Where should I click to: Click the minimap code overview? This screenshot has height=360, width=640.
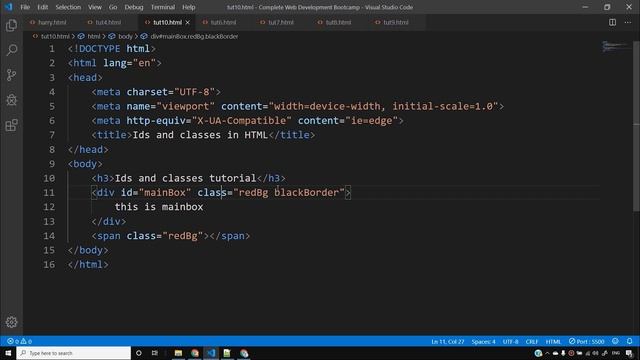tap(615, 46)
